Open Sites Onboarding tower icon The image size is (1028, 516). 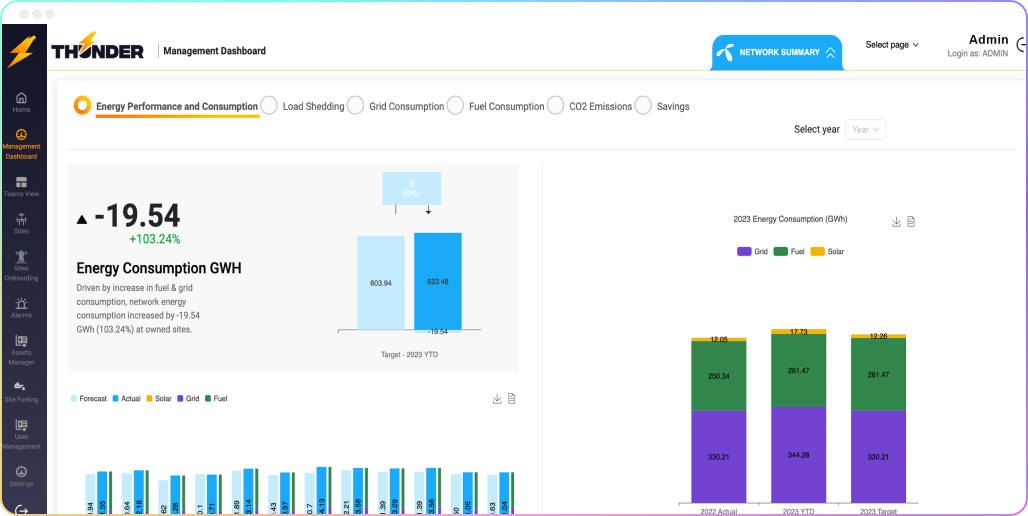coord(21,258)
